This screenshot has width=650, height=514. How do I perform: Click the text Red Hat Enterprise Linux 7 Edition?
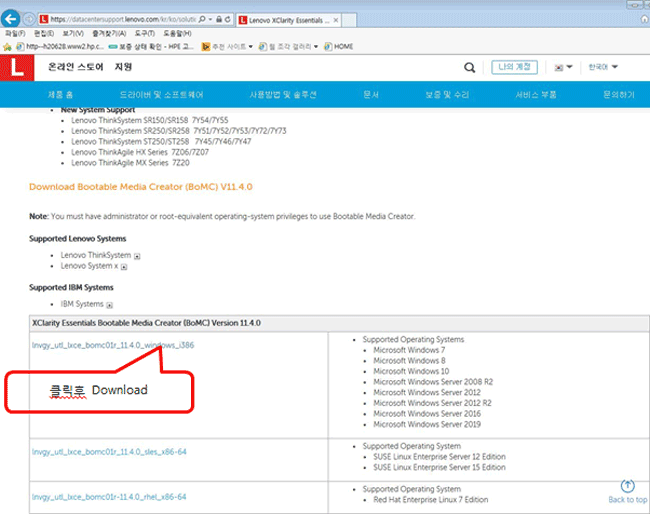(x=431, y=499)
